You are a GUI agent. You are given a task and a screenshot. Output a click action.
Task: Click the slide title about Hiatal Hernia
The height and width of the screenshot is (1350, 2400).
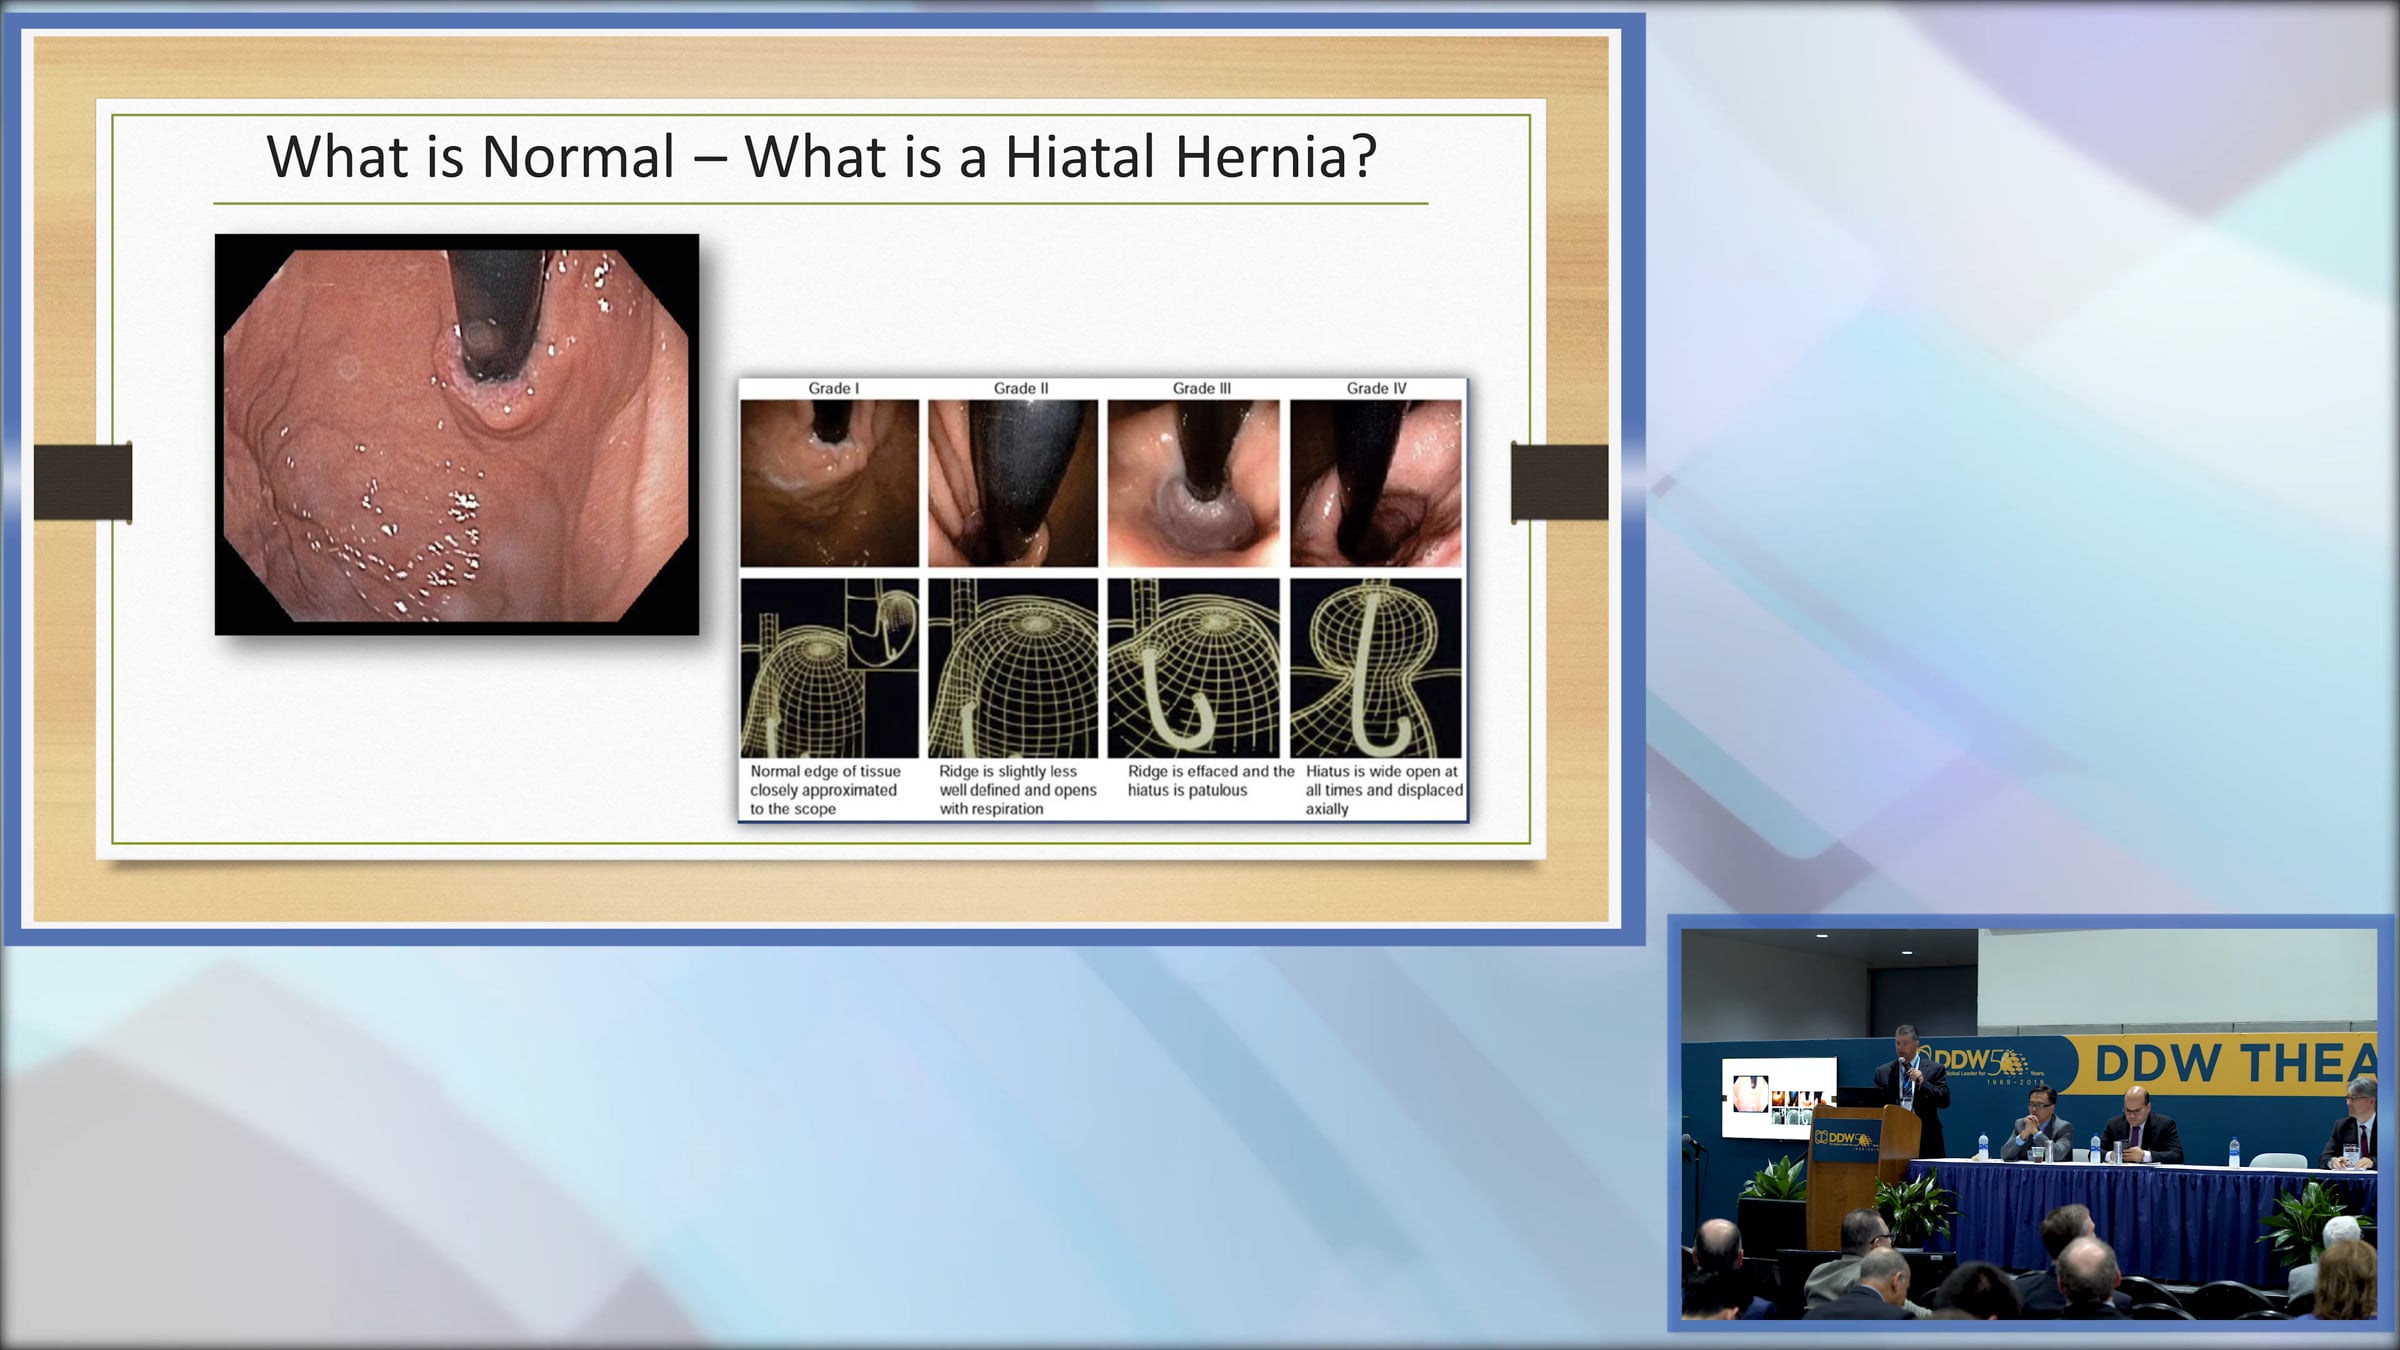click(x=821, y=157)
